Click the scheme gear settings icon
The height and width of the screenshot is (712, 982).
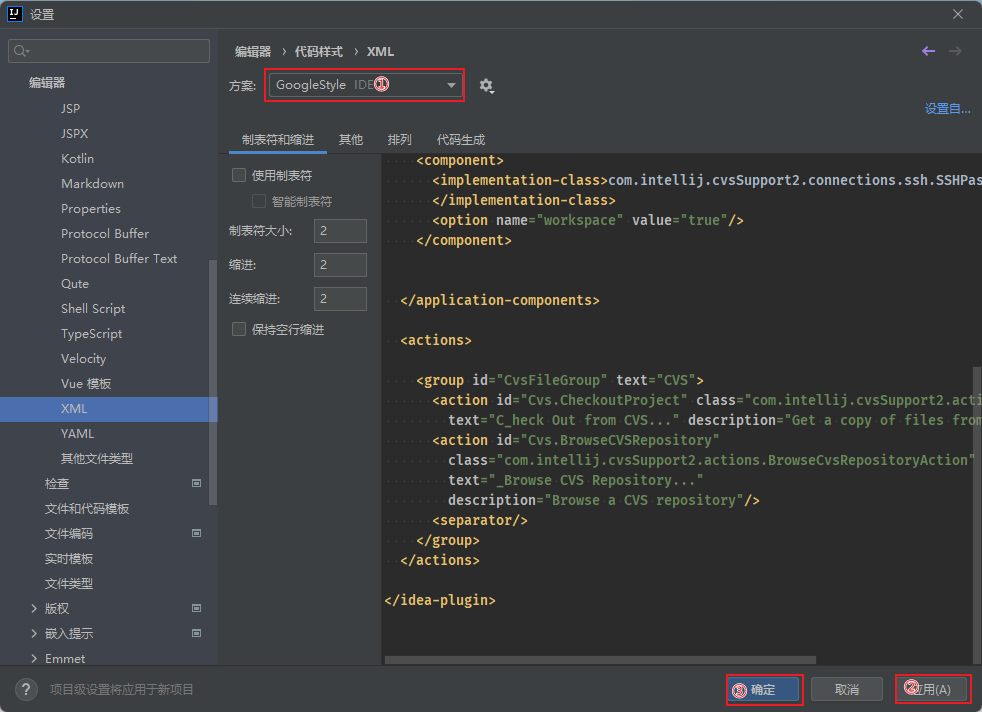(487, 86)
